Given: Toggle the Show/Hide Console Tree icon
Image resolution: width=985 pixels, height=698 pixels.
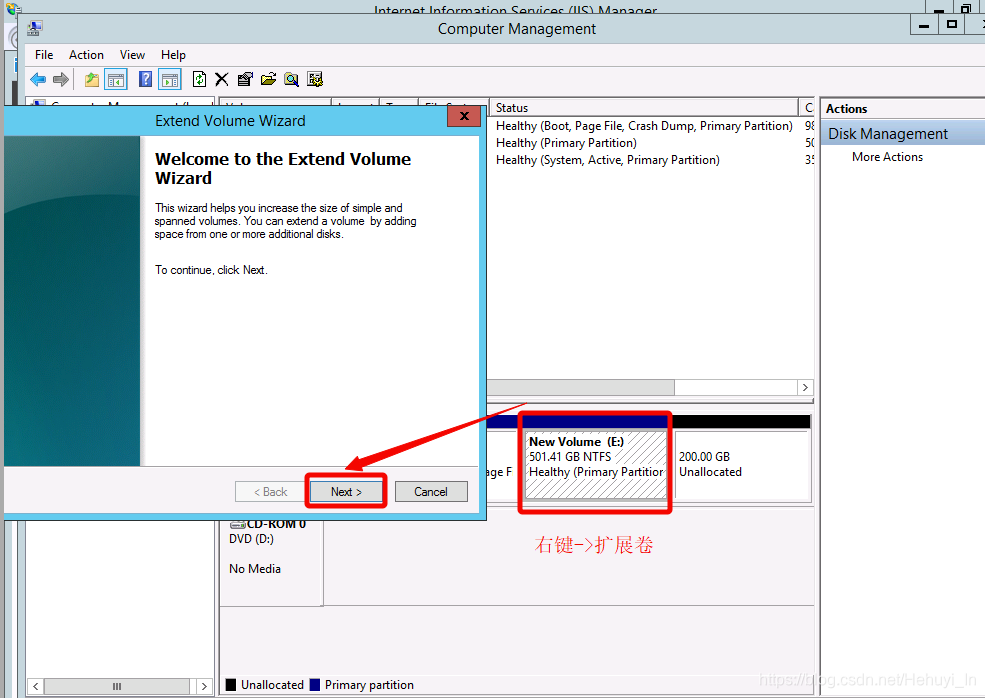Looking at the screenshot, I should (x=116, y=79).
